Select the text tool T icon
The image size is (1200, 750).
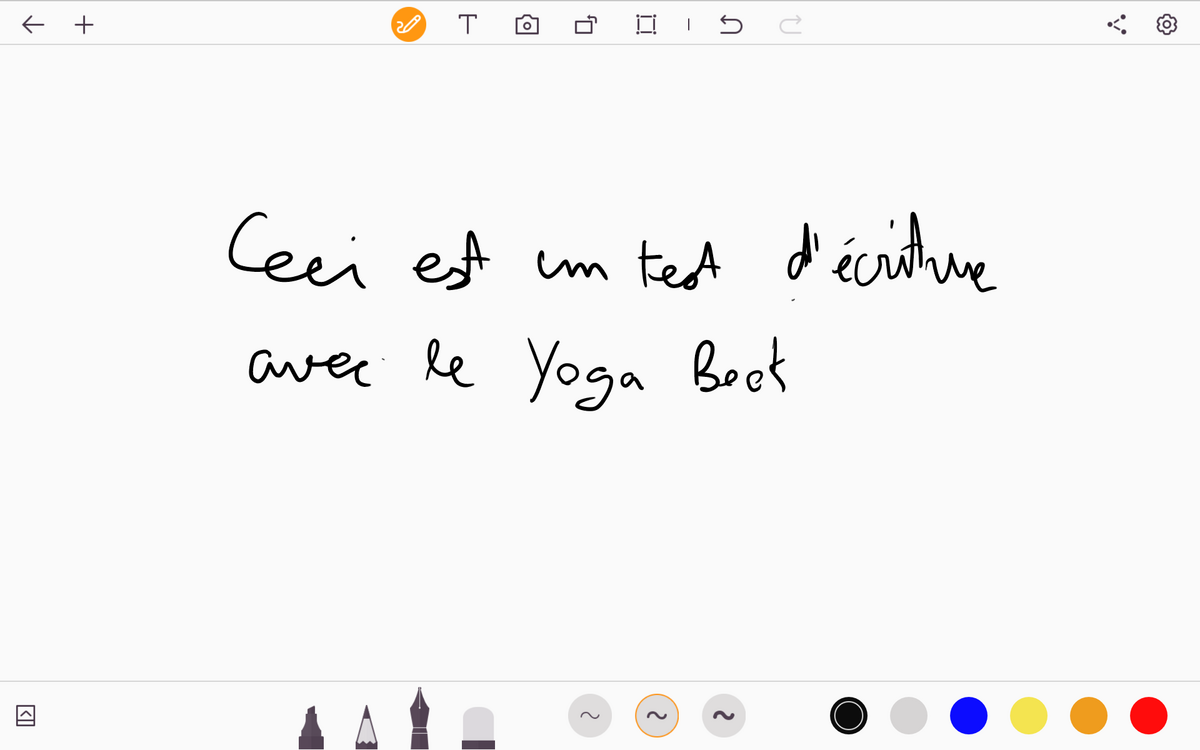click(x=467, y=25)
